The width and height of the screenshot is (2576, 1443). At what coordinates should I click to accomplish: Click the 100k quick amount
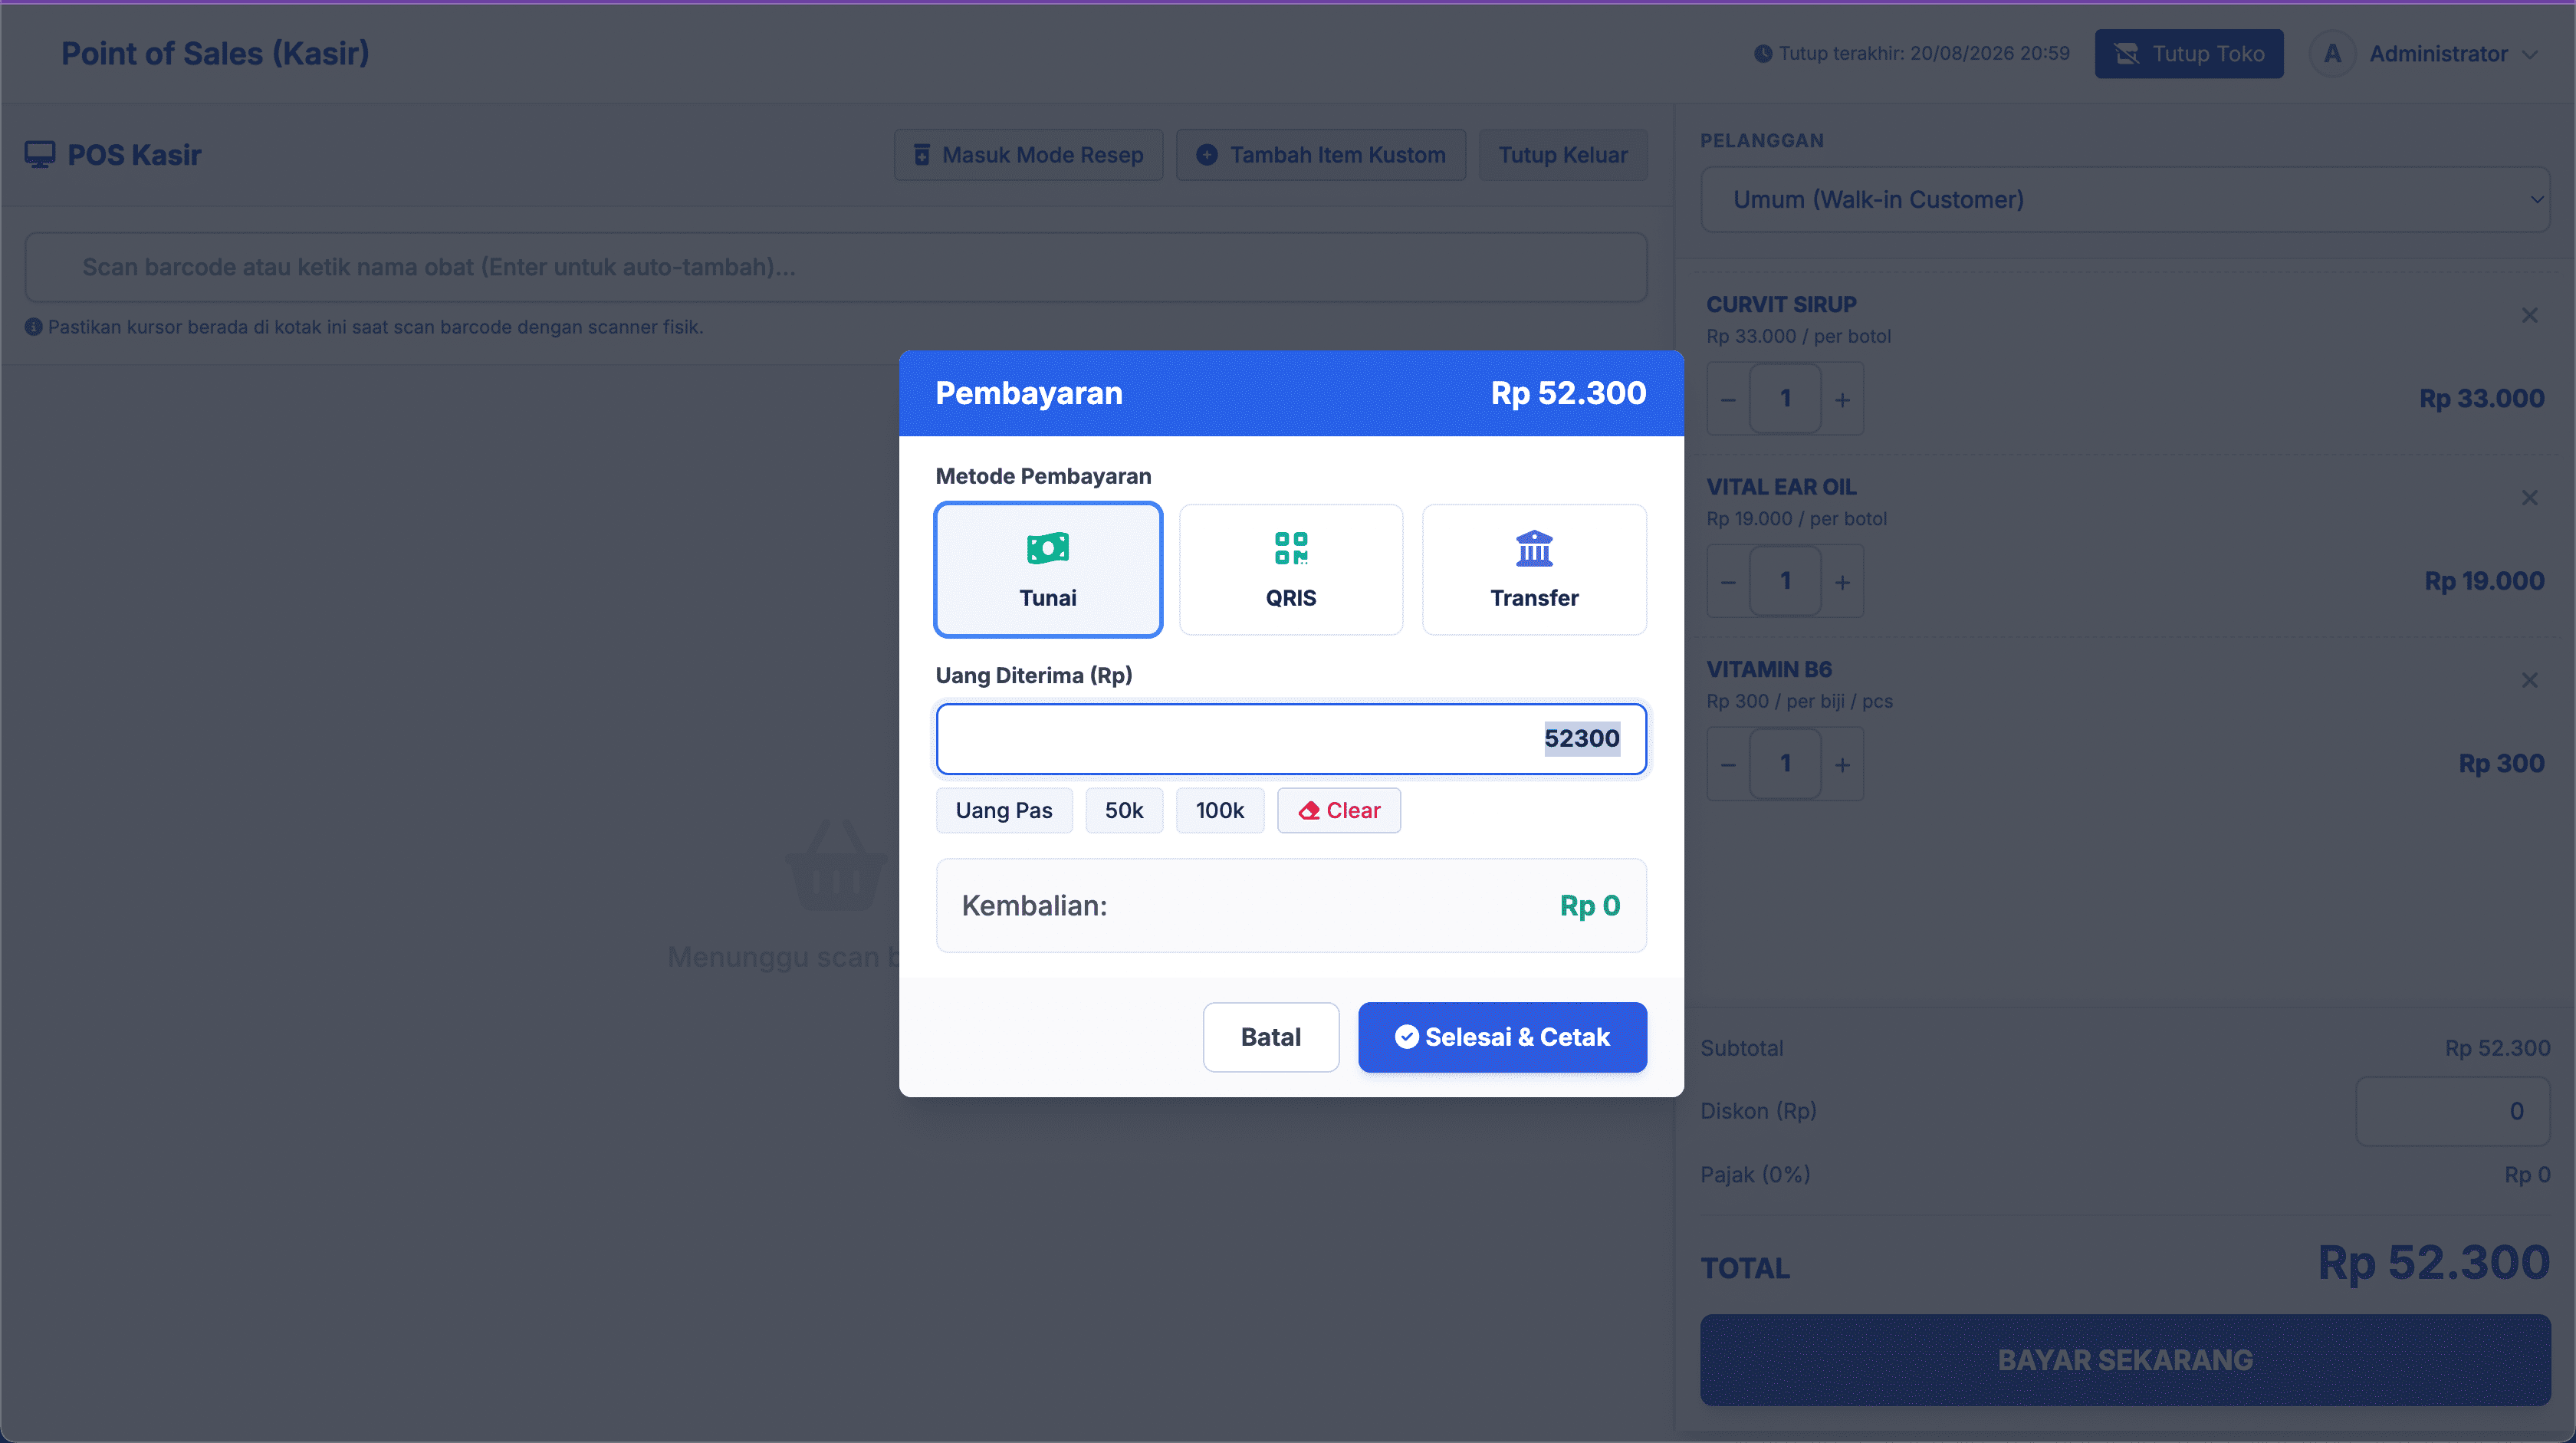pyautogui.click(x=1220, y=810)
